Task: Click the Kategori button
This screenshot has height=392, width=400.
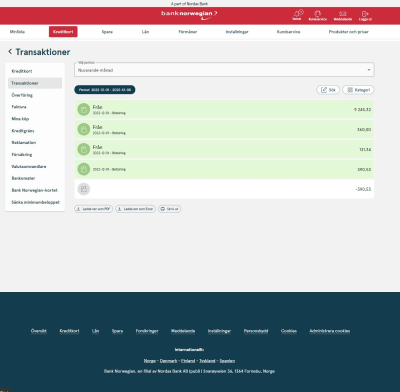Action: [358, 90]
